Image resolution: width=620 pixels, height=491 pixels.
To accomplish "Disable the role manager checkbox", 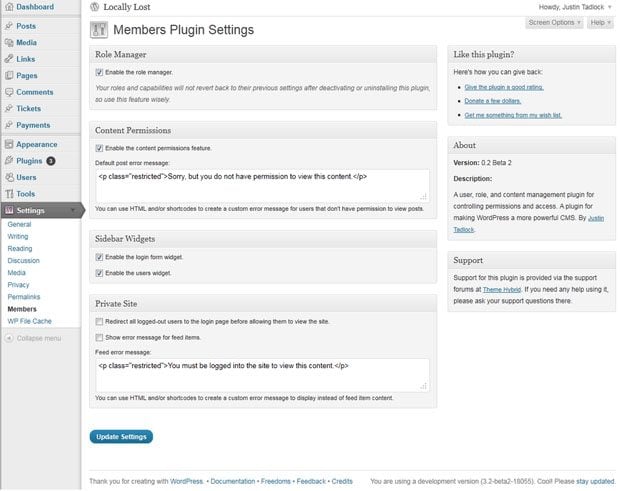I will [99, 73].
